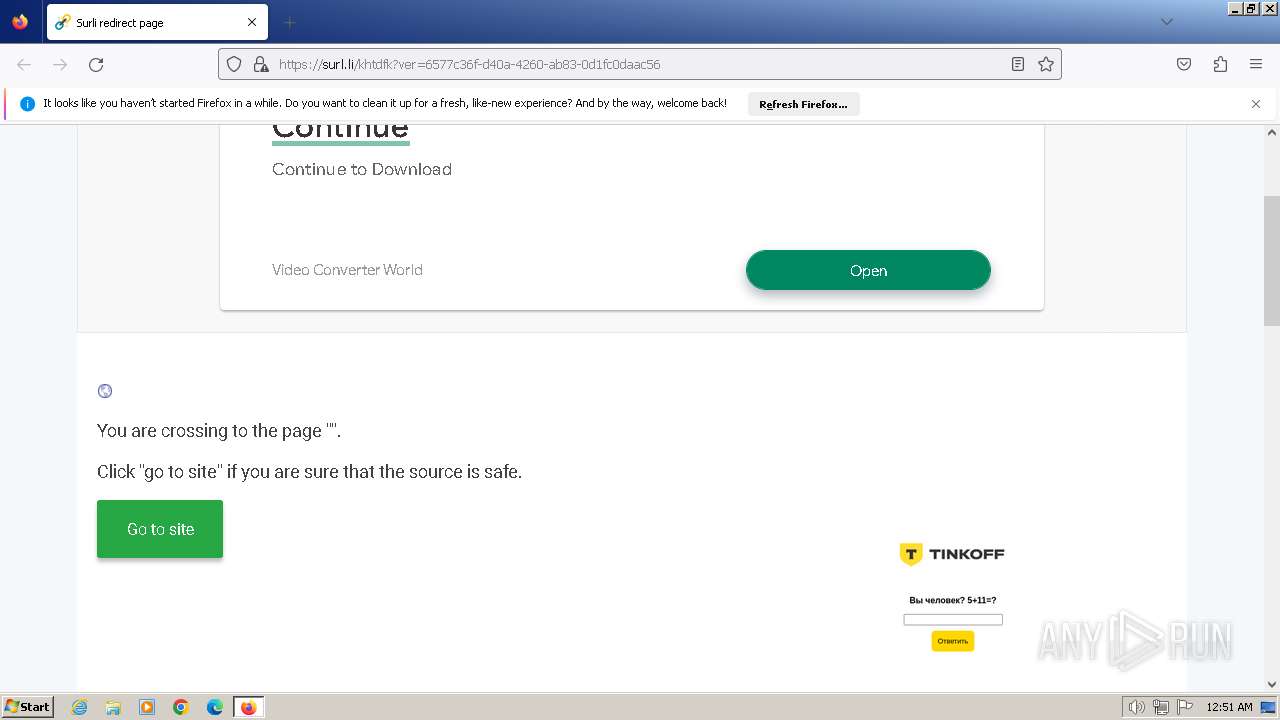1280x720 pixels.
Task: Expand the list all tabs chevron
Action: coord(1166,22)
